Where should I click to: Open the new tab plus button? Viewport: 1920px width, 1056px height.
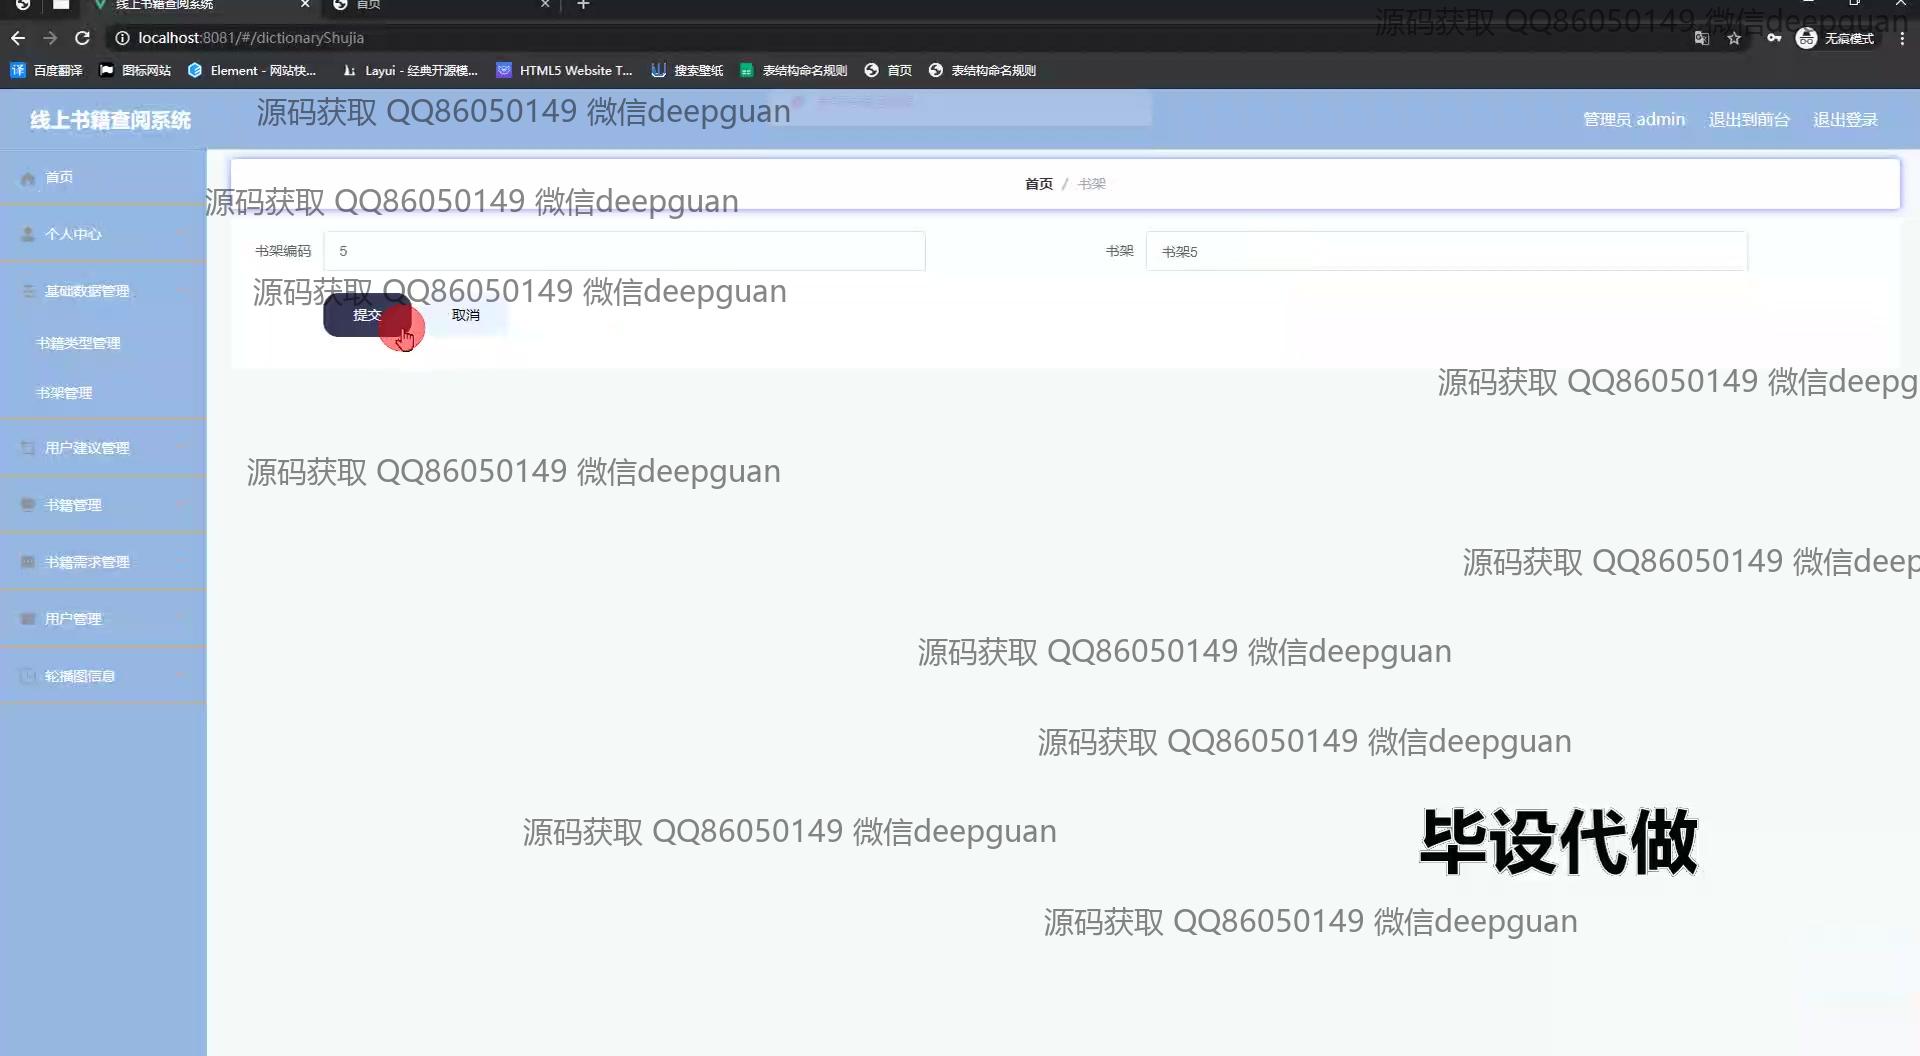click(x=583, y=5)
